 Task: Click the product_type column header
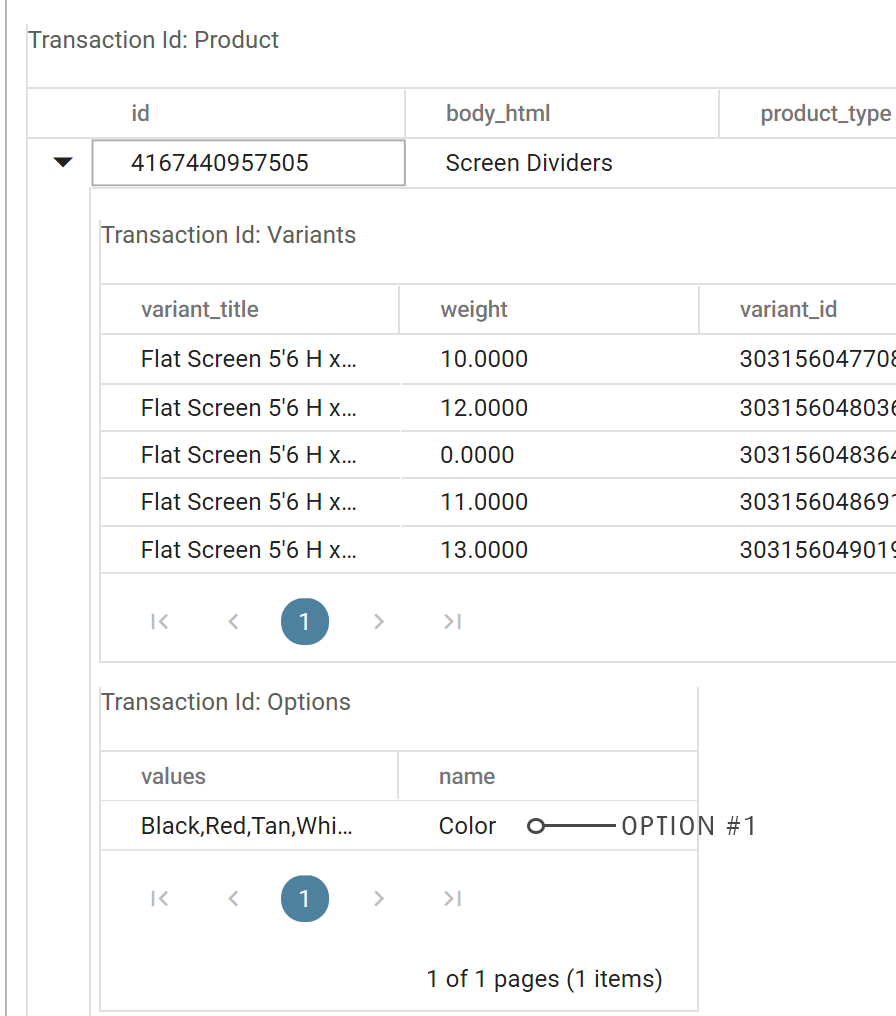tap(825, 114)
